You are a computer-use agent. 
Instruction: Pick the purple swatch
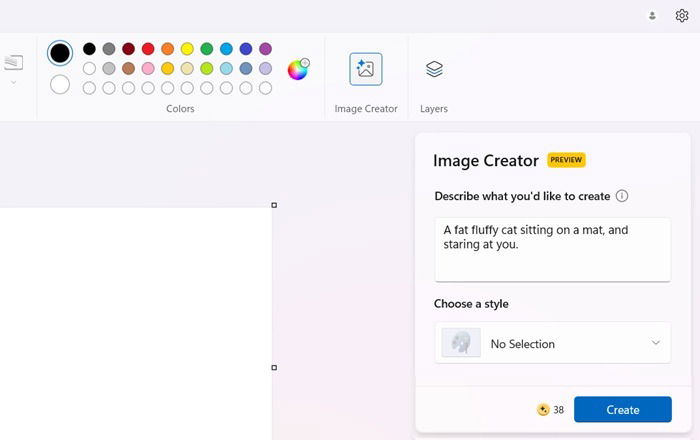266,49
